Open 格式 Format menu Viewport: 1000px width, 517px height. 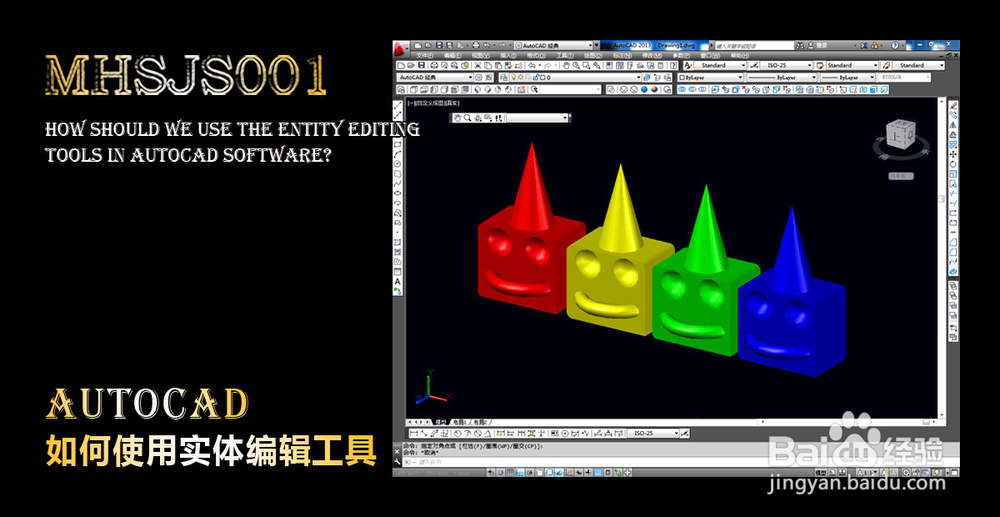pyautogui.click(x=536, y=55)
